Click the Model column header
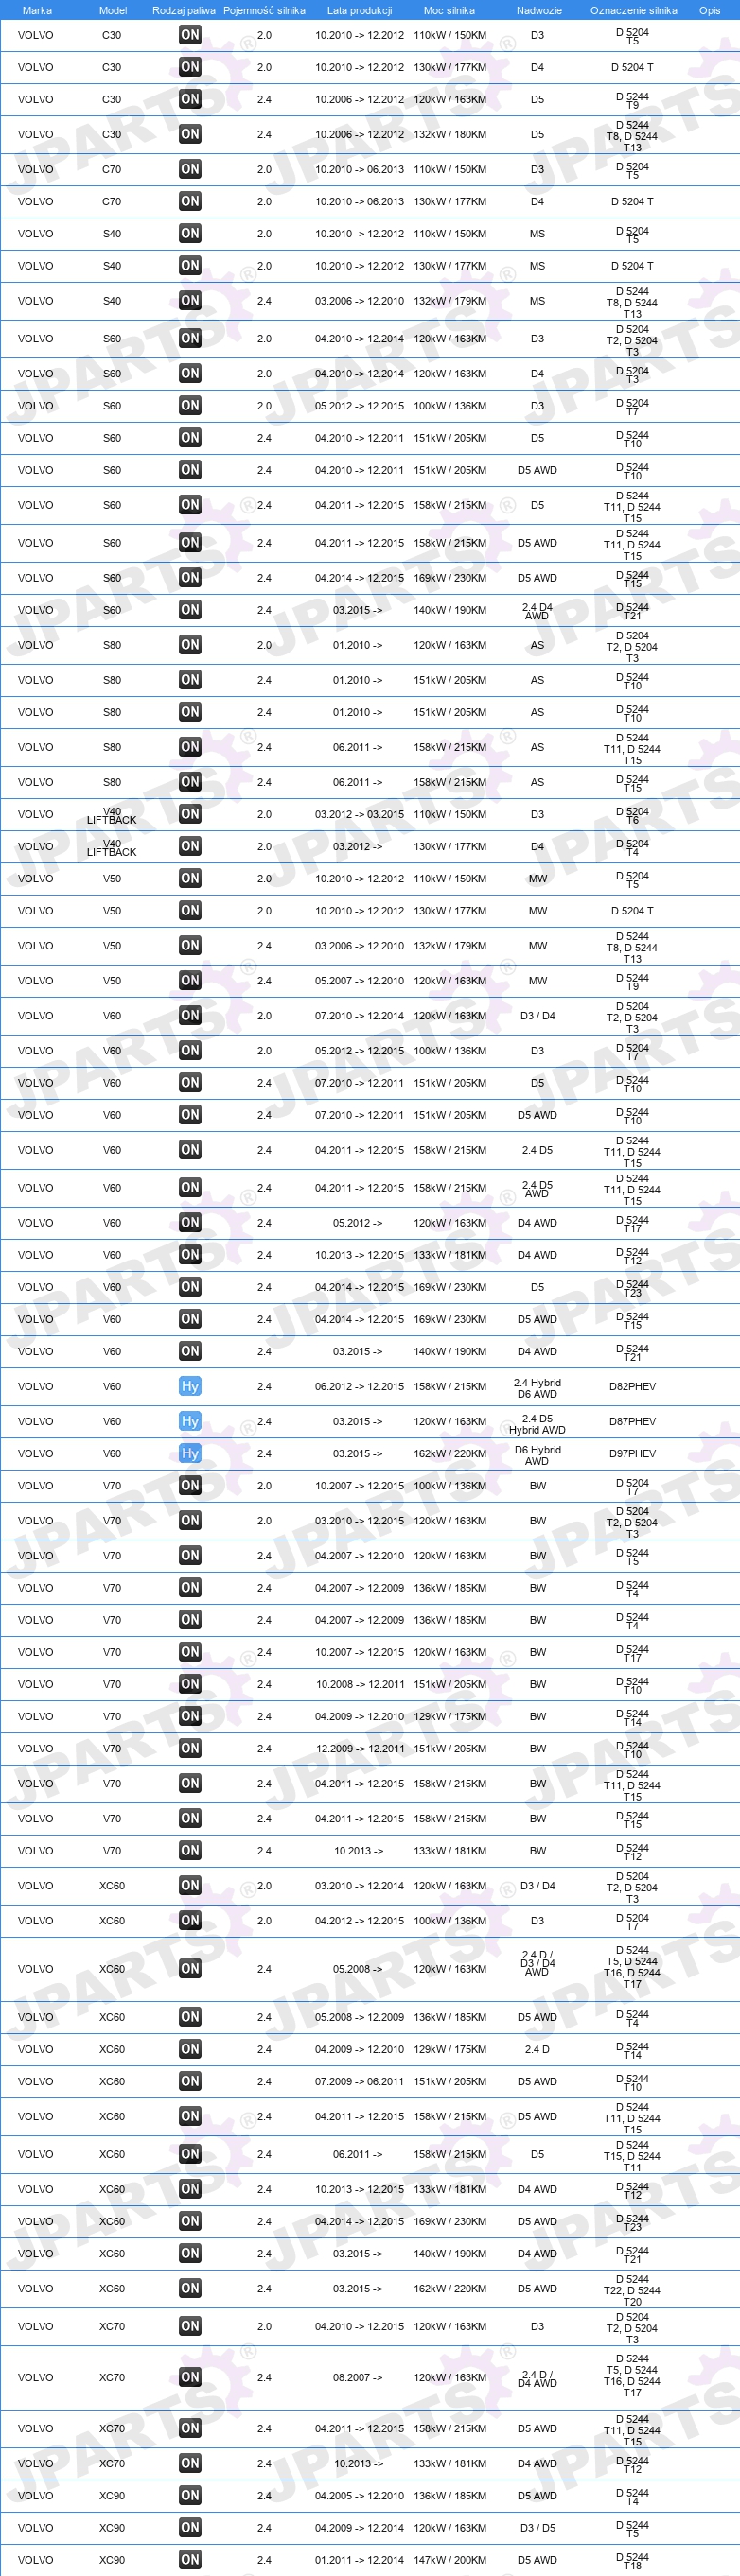The height and width of the screenshot is (2576, 740). [113, 10]
